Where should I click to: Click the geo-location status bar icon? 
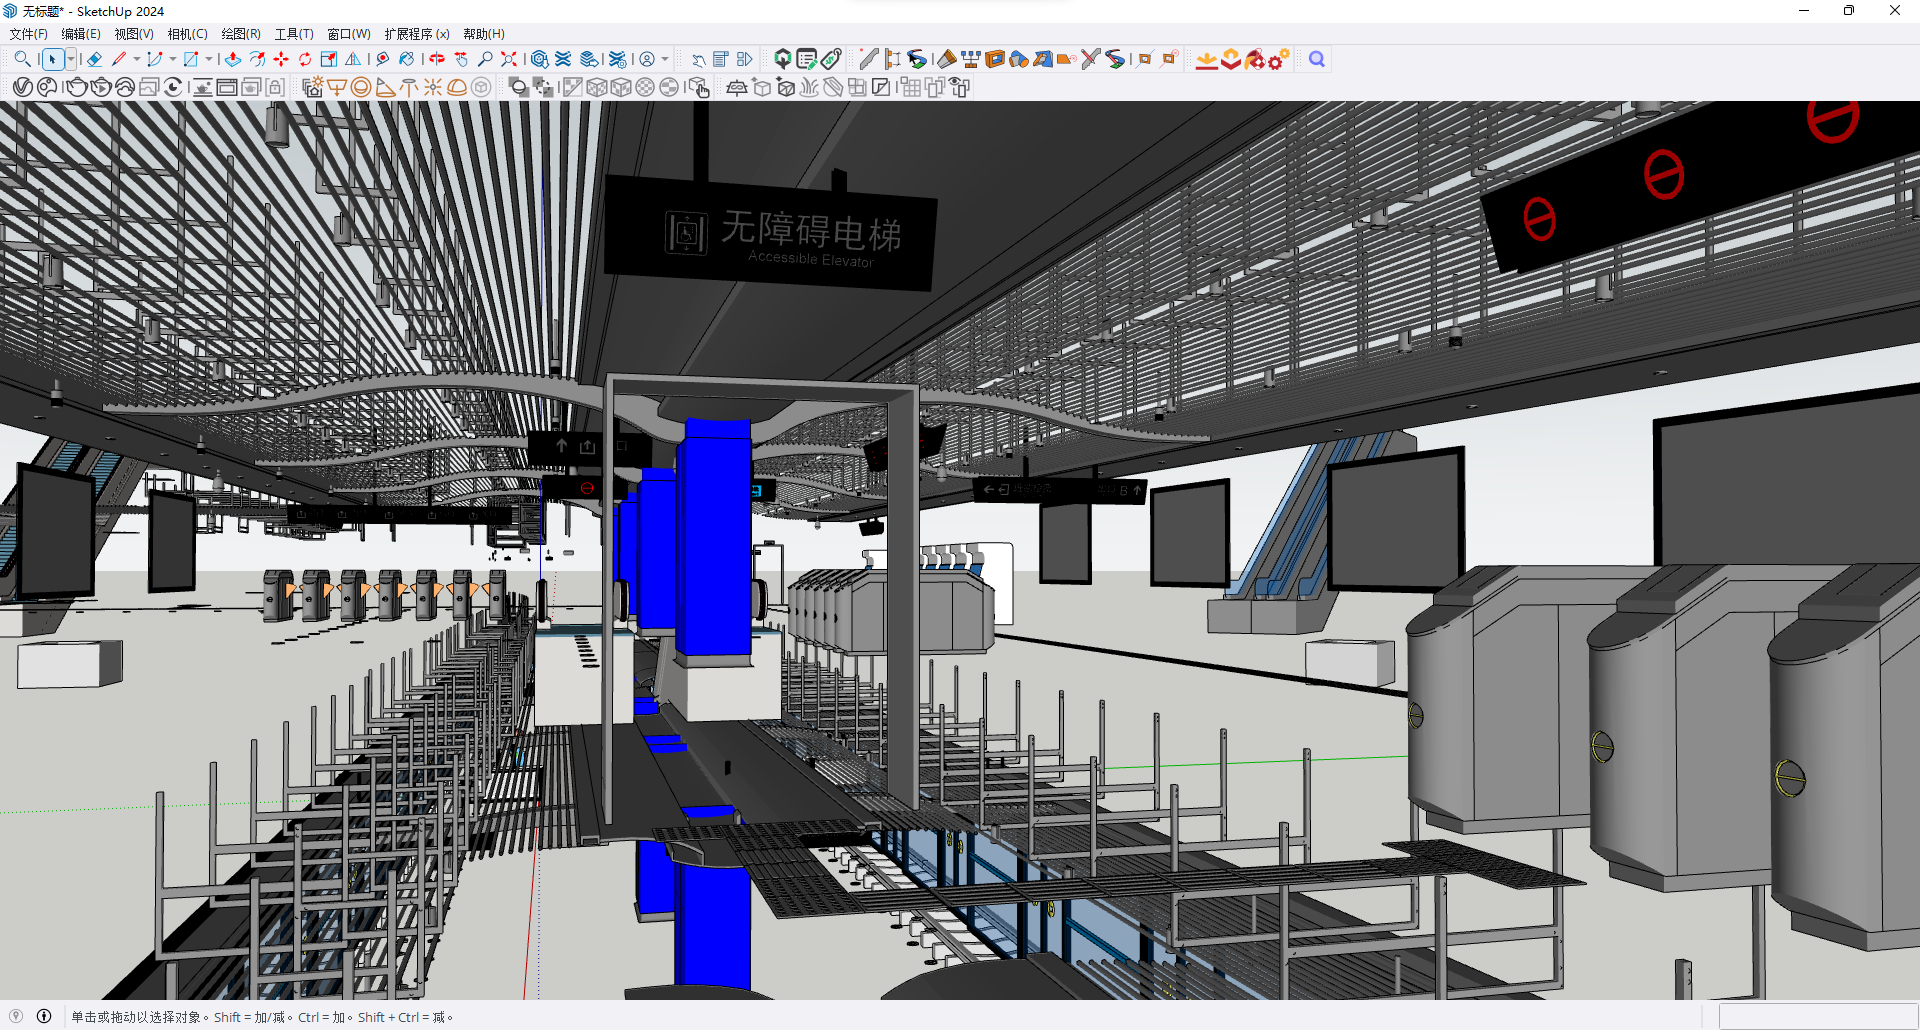coord(16,1016)
